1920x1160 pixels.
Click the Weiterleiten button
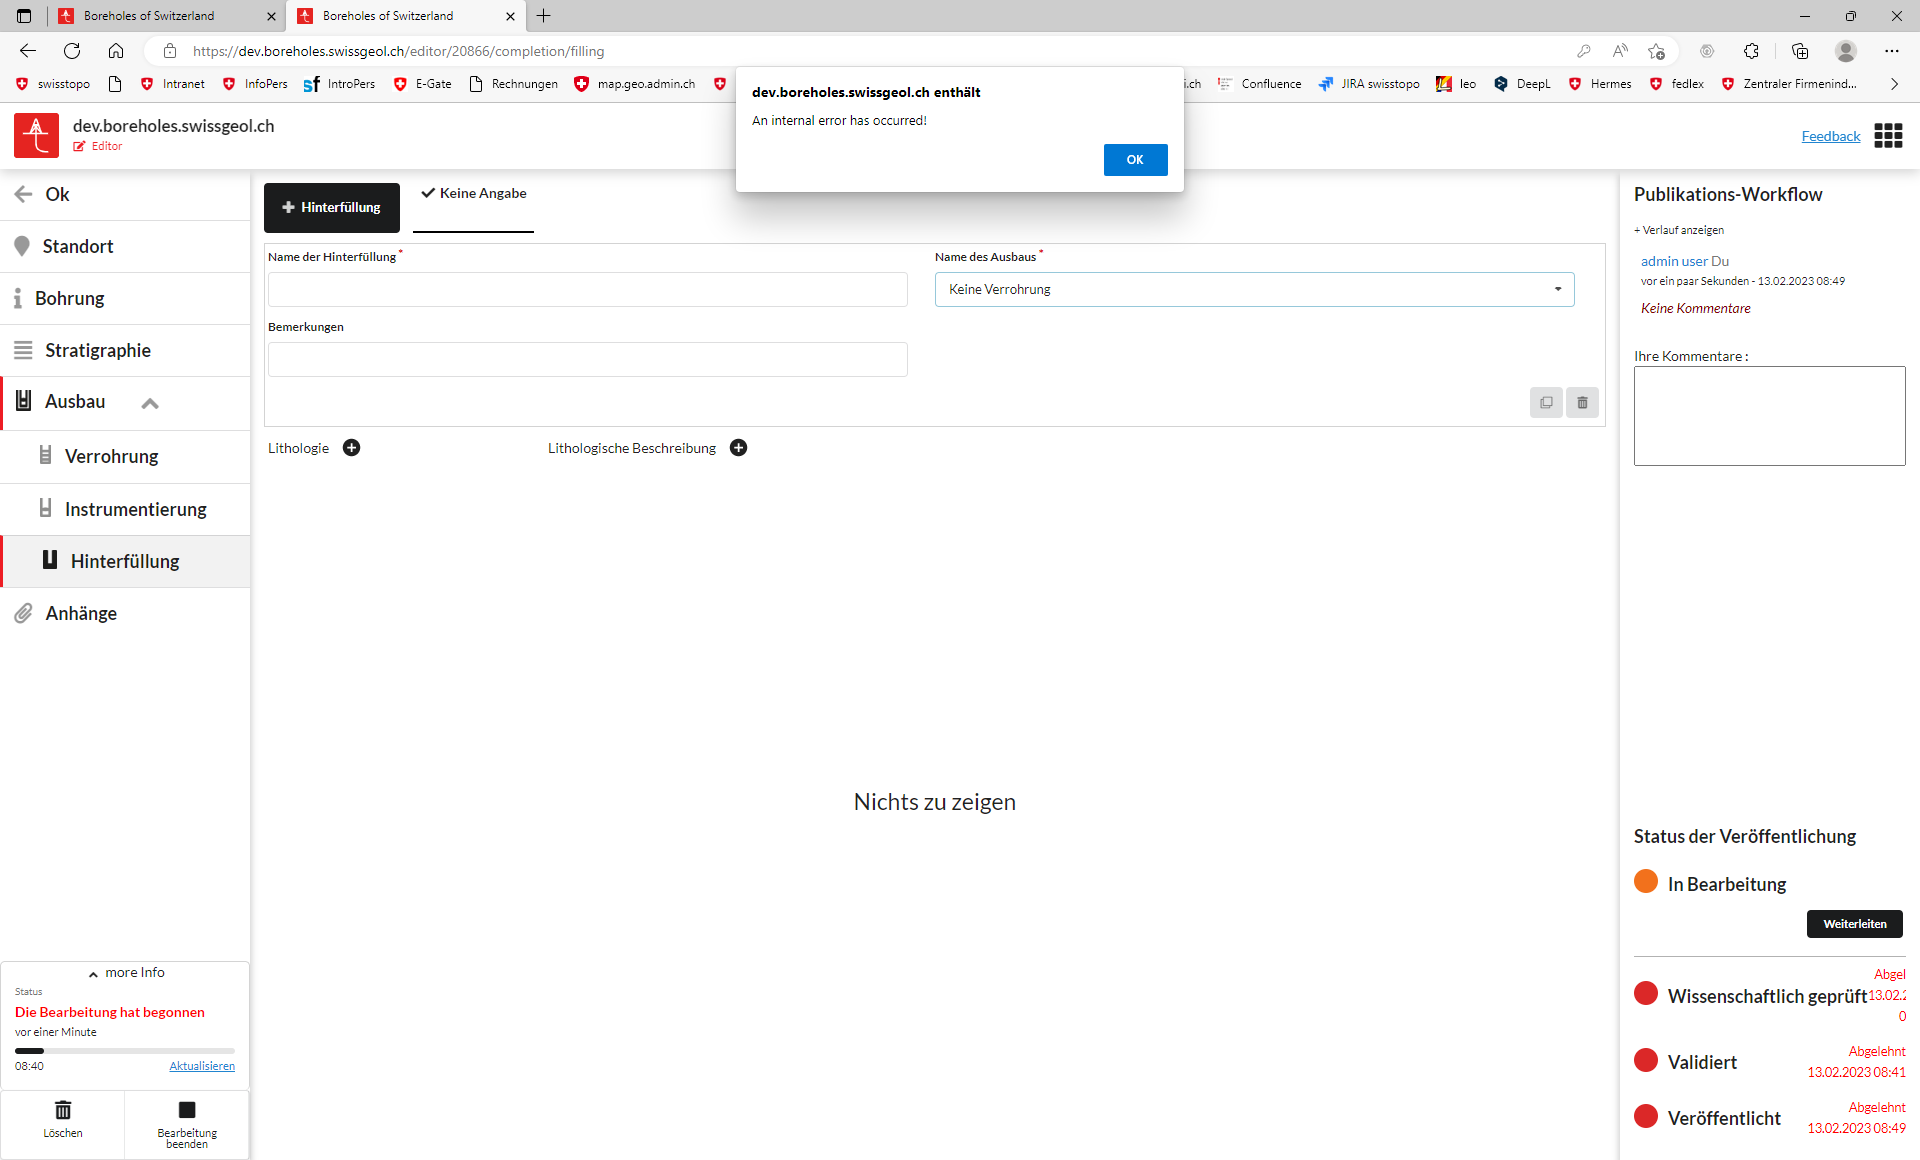point(1855,924)
